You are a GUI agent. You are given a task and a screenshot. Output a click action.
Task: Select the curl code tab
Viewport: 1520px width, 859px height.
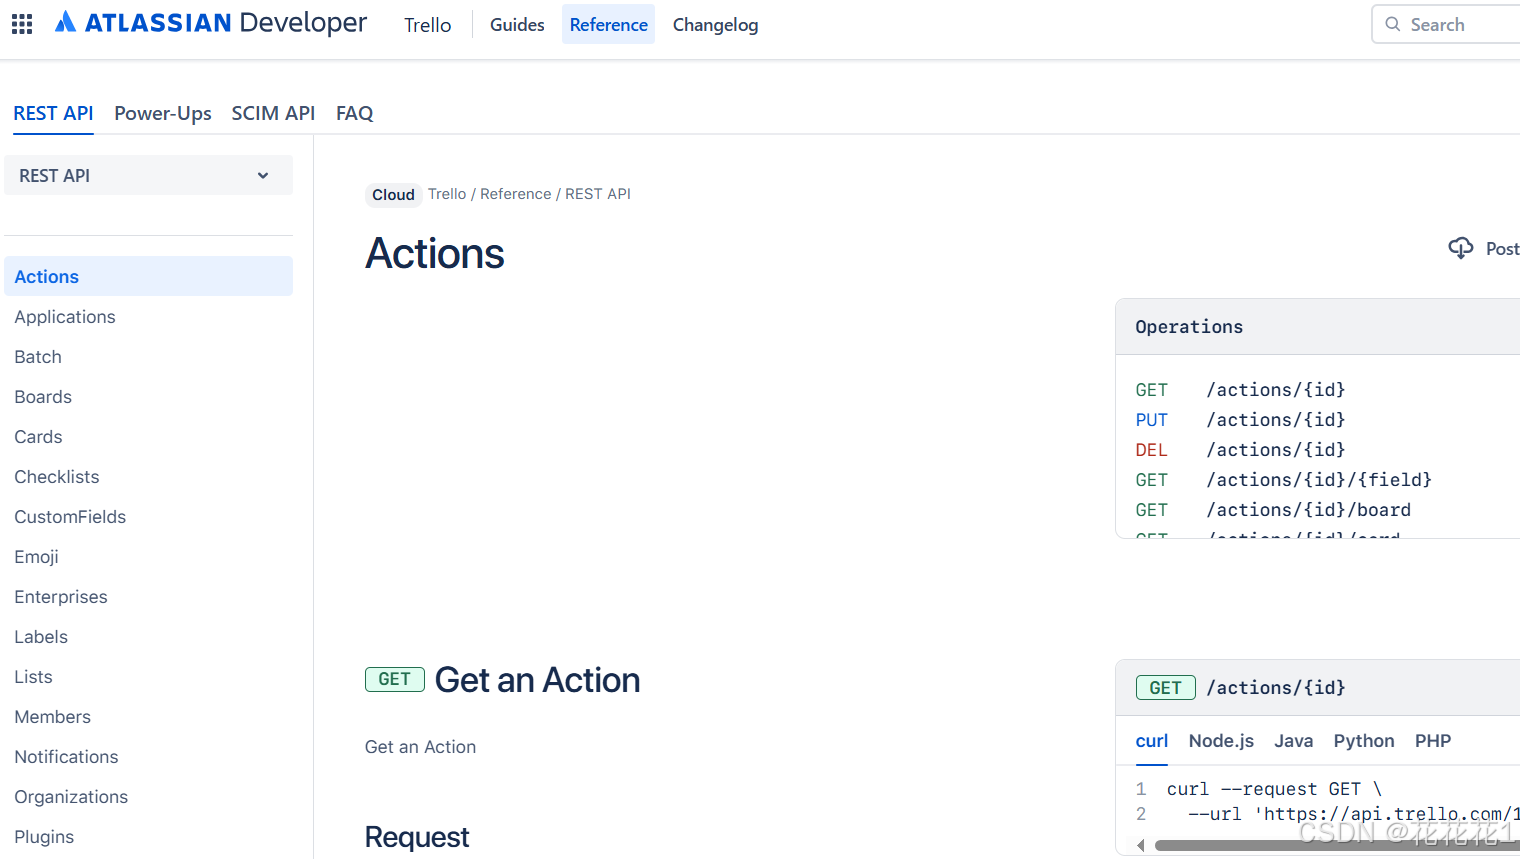click(x=1152, y=741)
